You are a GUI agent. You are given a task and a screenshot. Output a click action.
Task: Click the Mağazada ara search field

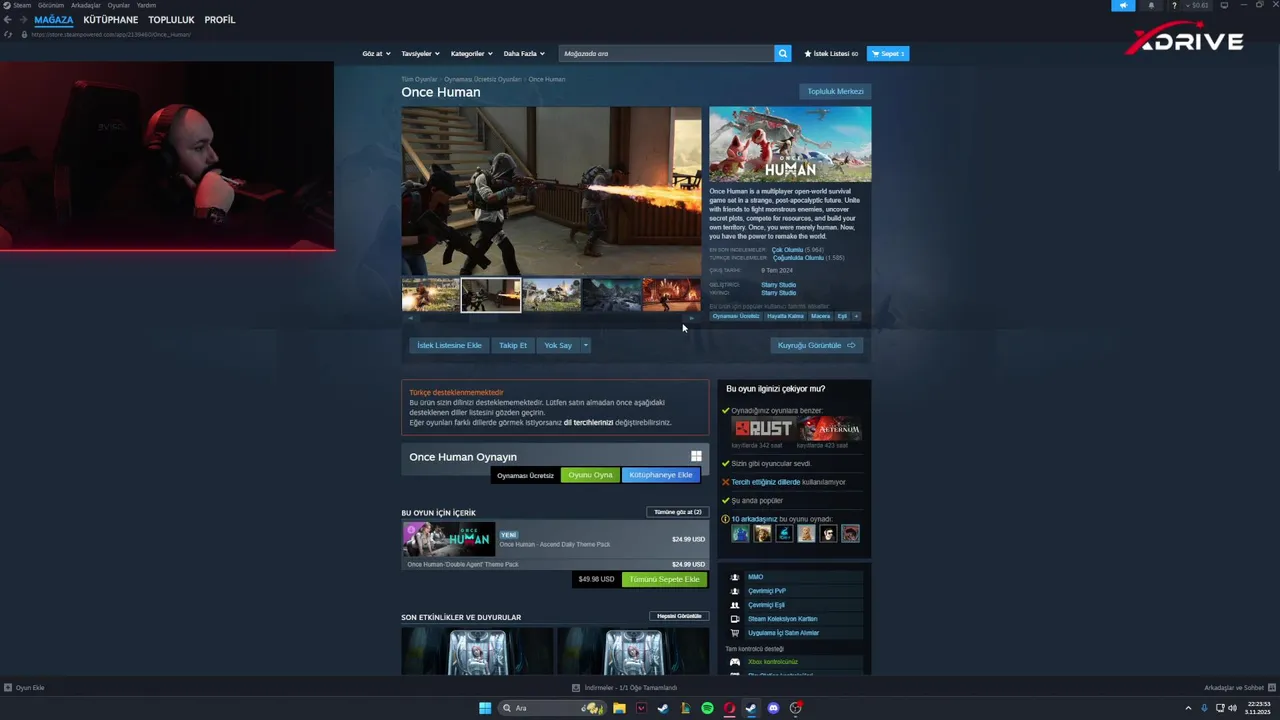[x=666, y=53]
